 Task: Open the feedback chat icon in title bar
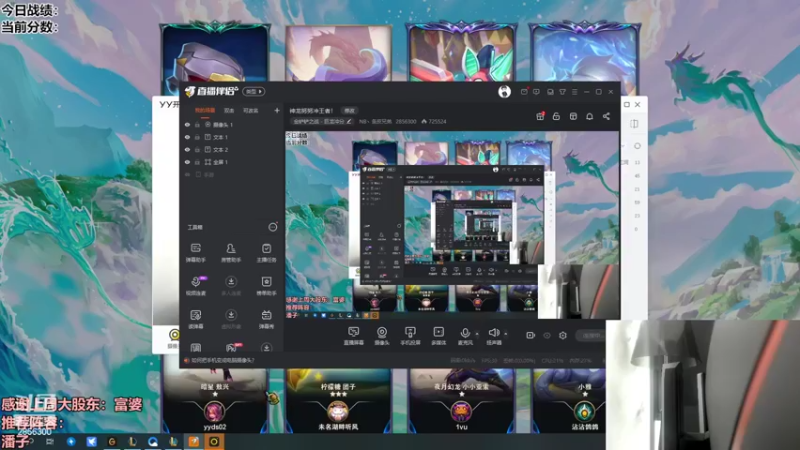click(536, 92)
